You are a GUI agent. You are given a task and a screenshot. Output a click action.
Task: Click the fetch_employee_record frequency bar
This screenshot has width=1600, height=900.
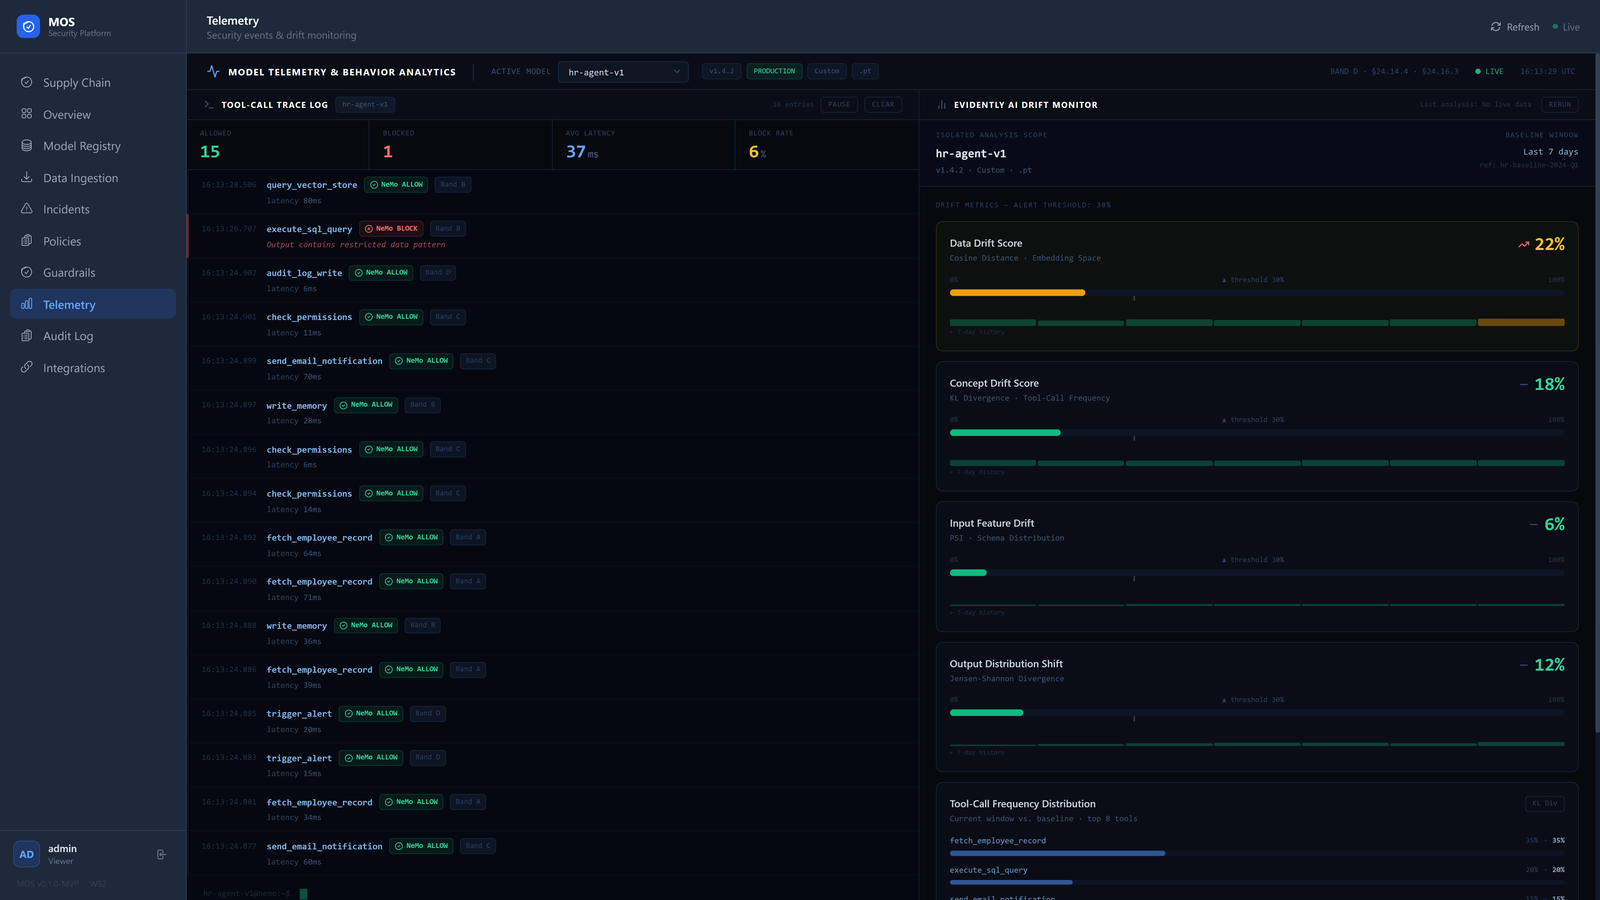1257,853
